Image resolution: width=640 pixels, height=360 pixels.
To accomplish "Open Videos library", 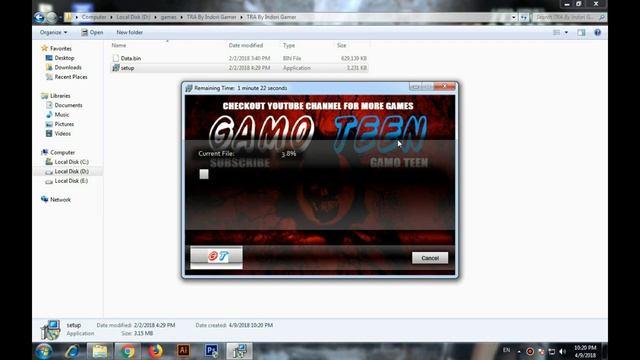I will point(62,133).
